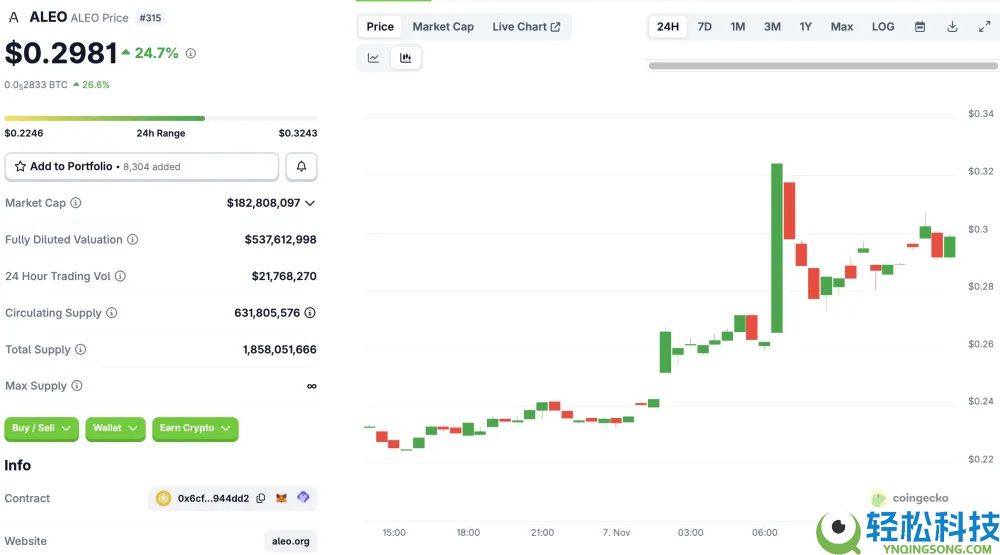Screen dimensions: 1000x555
Task: Open the Wallet dropdown
Action: pos(115,428)
